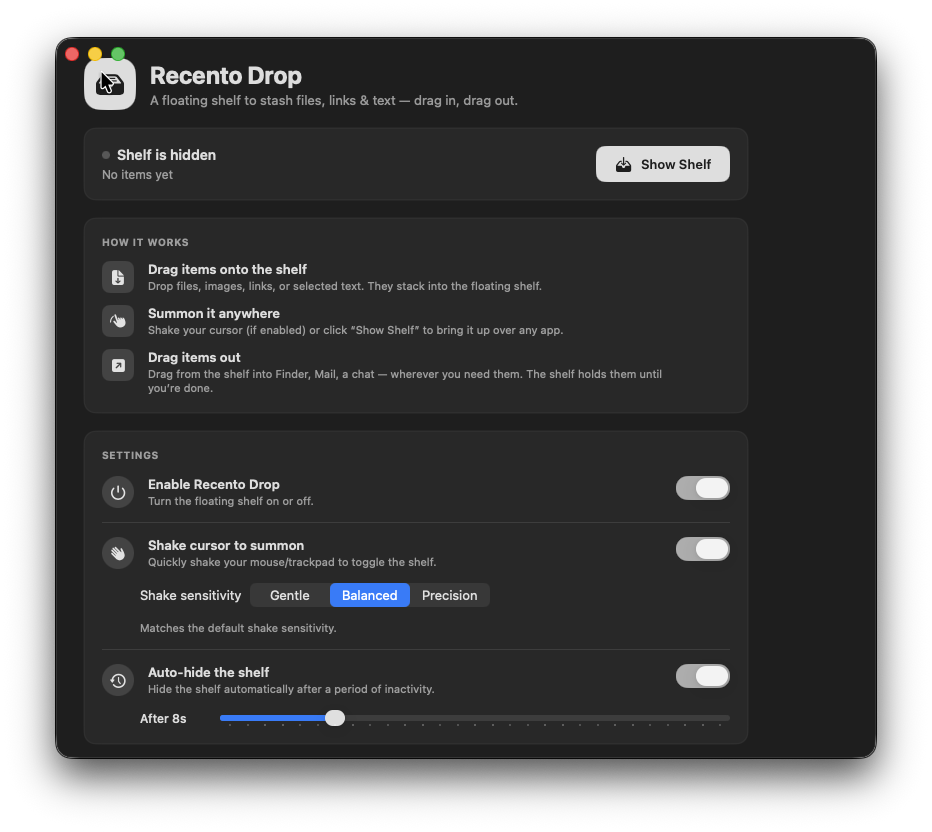Select Precision shake sensitivity
The height and width of the screenshot is (832, 932).
coord(449,595)
